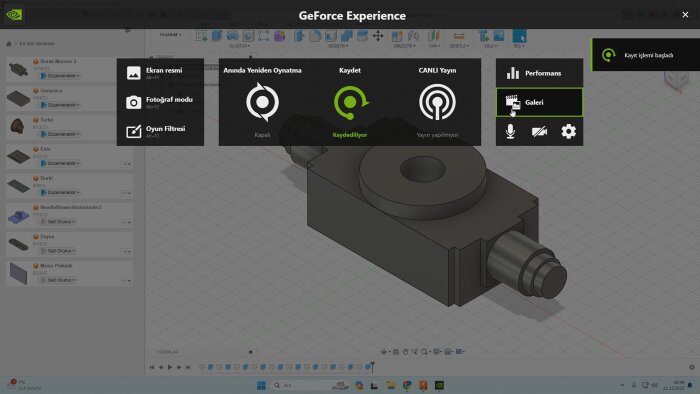Click the Move four-arrow icon in Fusion toolbar

click(x=378, y=36)
